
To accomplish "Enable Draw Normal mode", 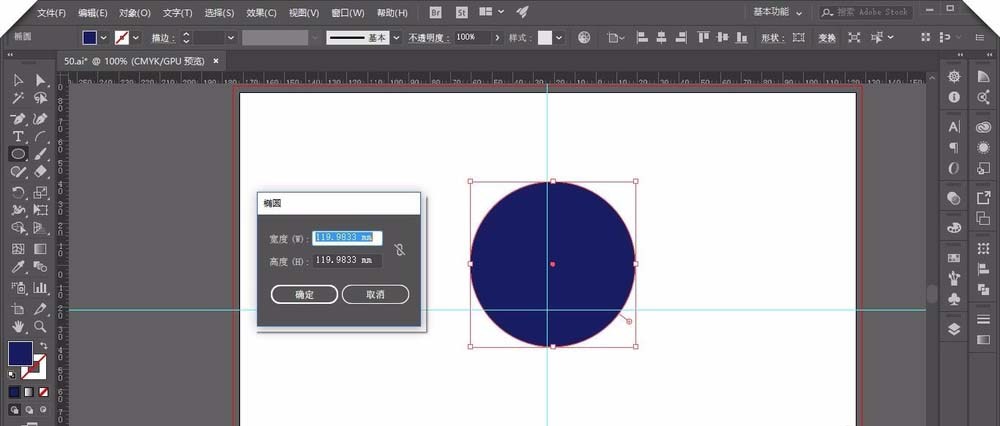I will click(14, 409).
